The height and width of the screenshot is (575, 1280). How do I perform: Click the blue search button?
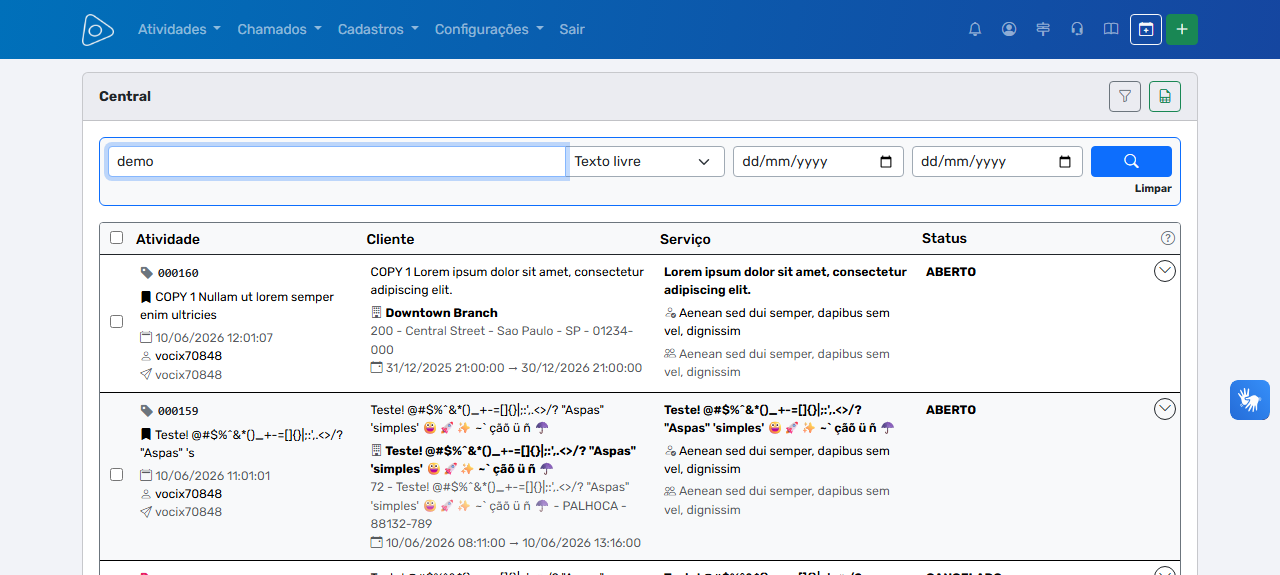tap(1131, 161)
